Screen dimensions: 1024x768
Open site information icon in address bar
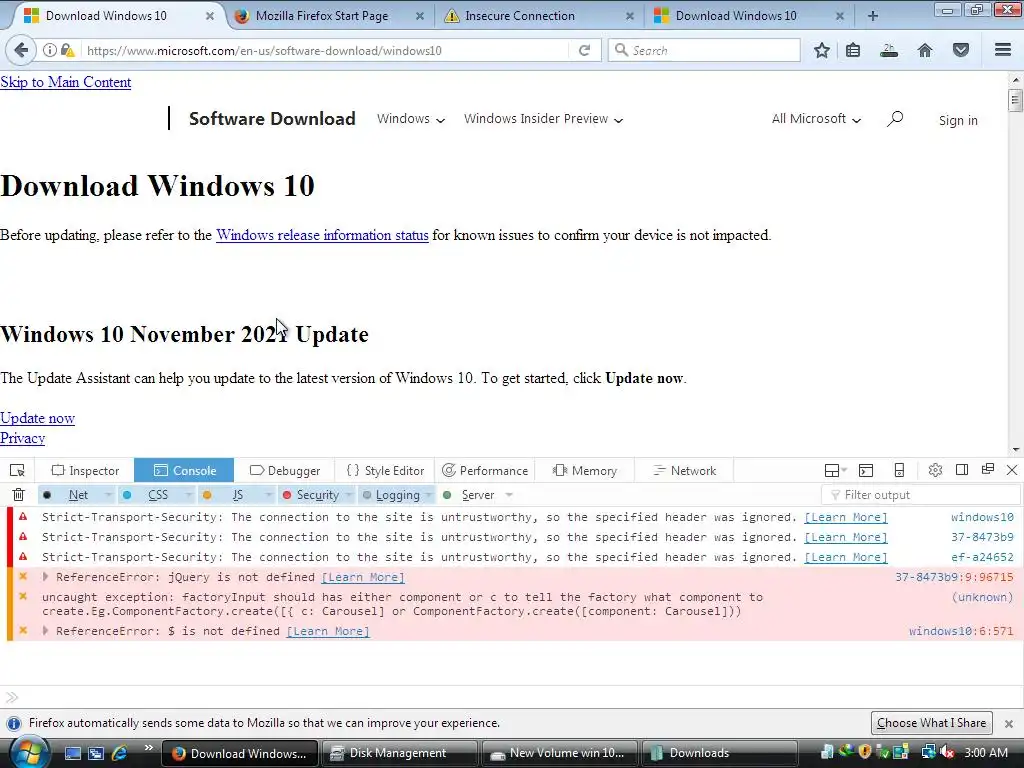pos(50,50)
